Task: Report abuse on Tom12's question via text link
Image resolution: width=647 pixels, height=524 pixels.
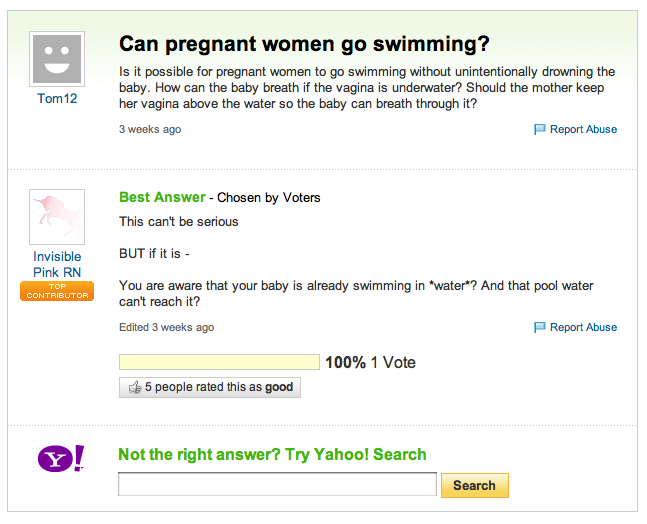Action: click(x=583, y=129)
